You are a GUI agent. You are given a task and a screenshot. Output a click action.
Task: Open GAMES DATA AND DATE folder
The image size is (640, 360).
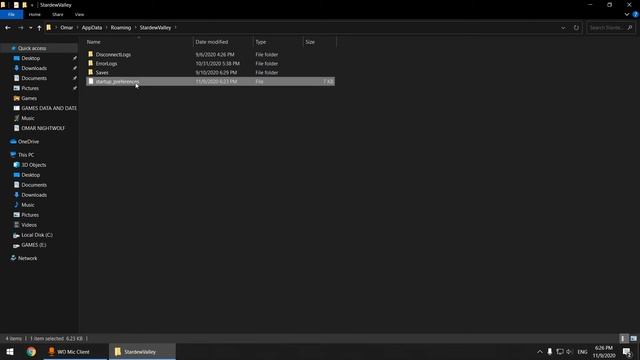click(x=49, y=108)
